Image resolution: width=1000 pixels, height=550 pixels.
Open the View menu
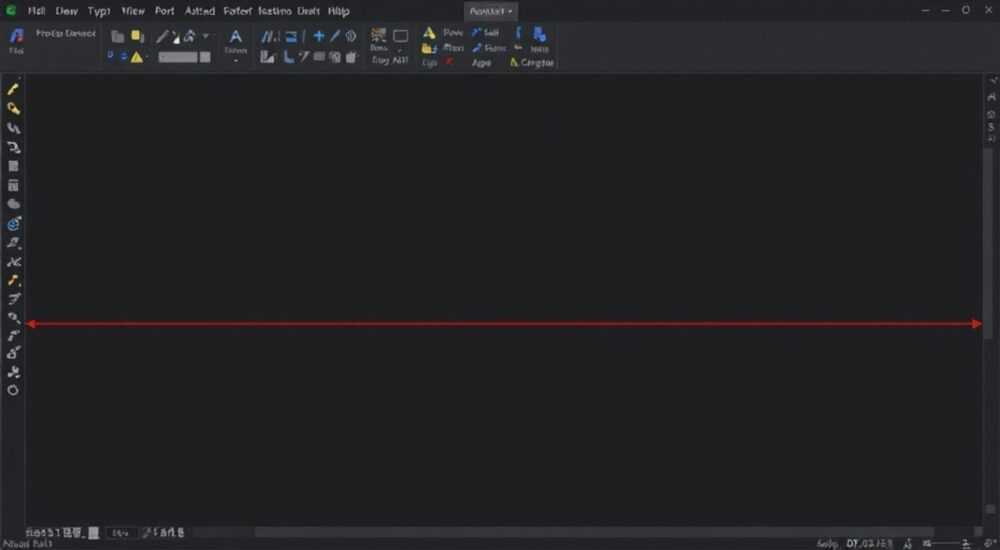(133, 11)
